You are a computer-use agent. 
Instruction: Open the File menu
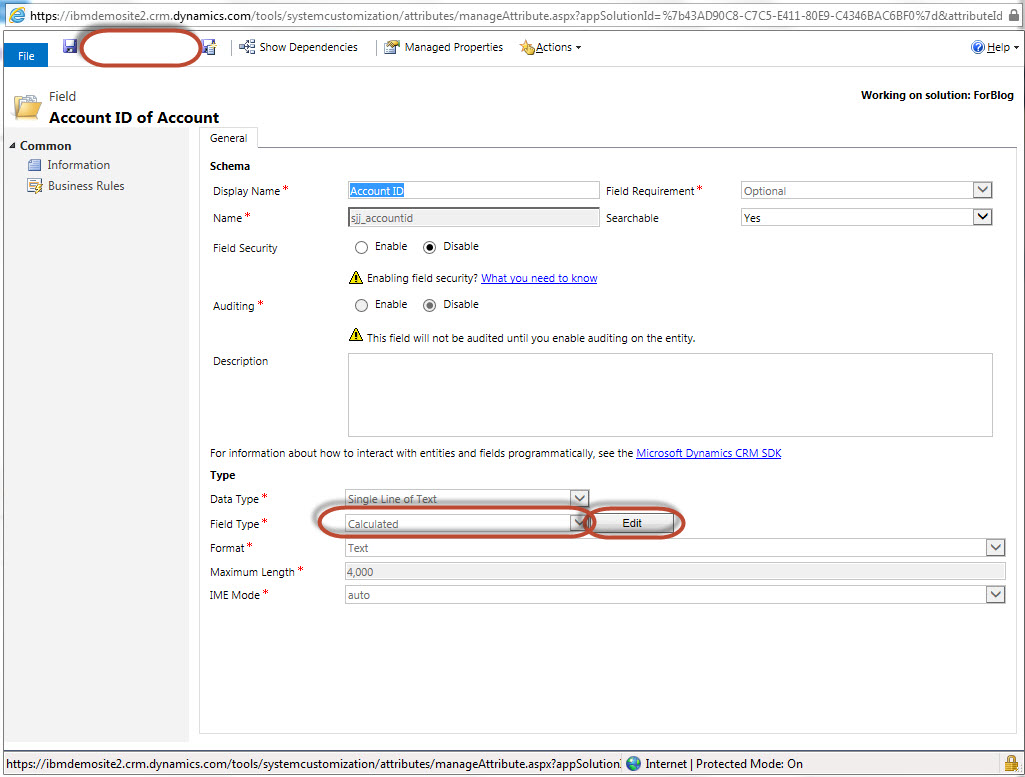coord(26,56)
